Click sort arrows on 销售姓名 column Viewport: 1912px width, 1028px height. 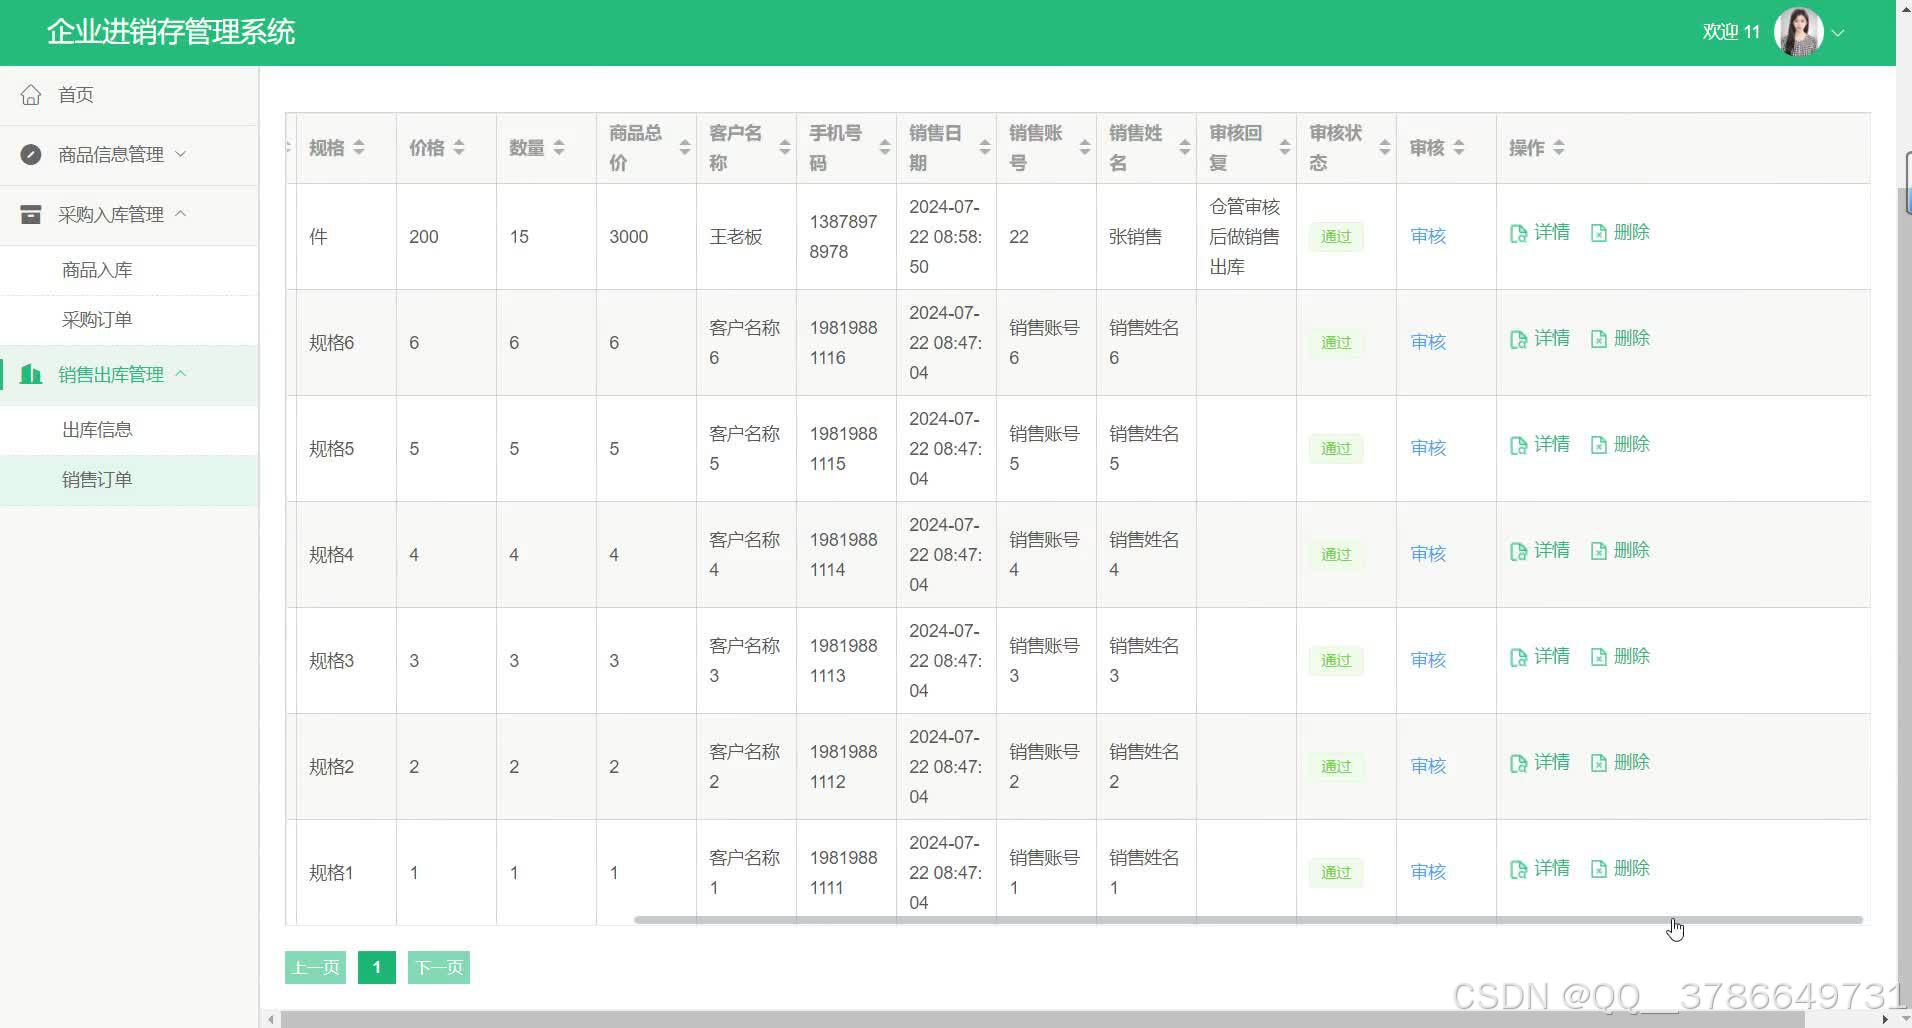(x=1185, y=148)
